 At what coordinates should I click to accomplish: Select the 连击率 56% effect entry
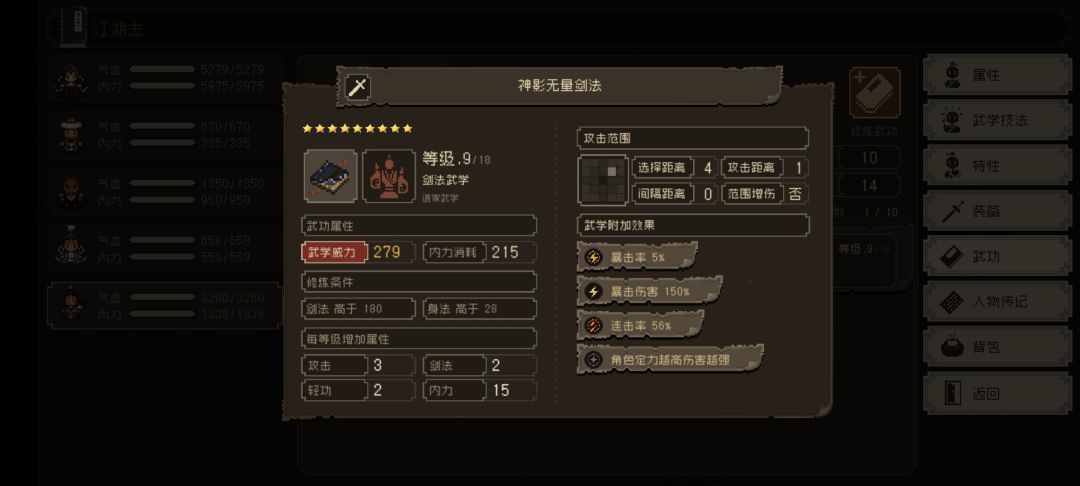[640, 325]
